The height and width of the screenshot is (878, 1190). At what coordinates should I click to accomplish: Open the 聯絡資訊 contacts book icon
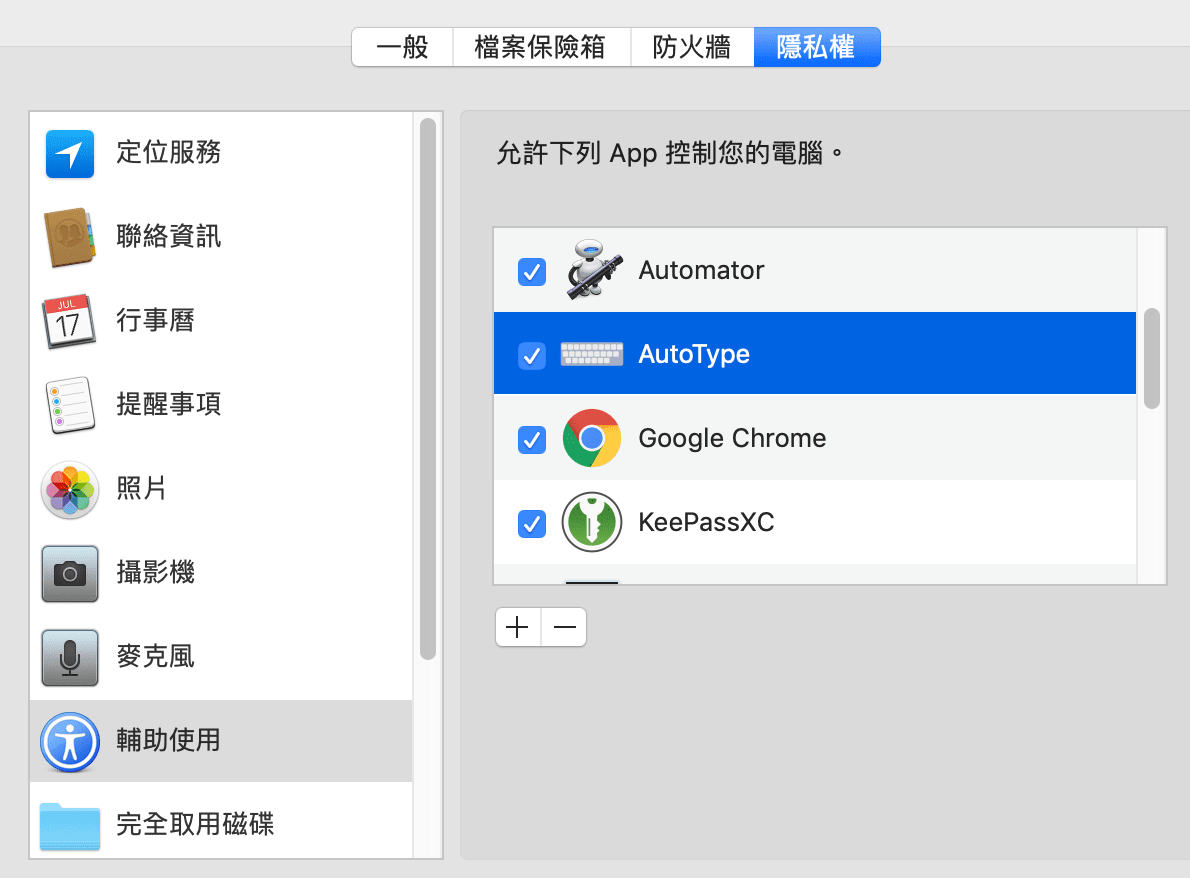(70, 237)
